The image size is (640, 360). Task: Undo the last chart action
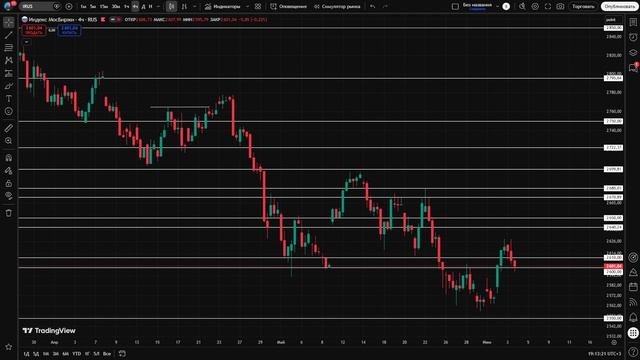pyautogui.click(x=373, y=7)
